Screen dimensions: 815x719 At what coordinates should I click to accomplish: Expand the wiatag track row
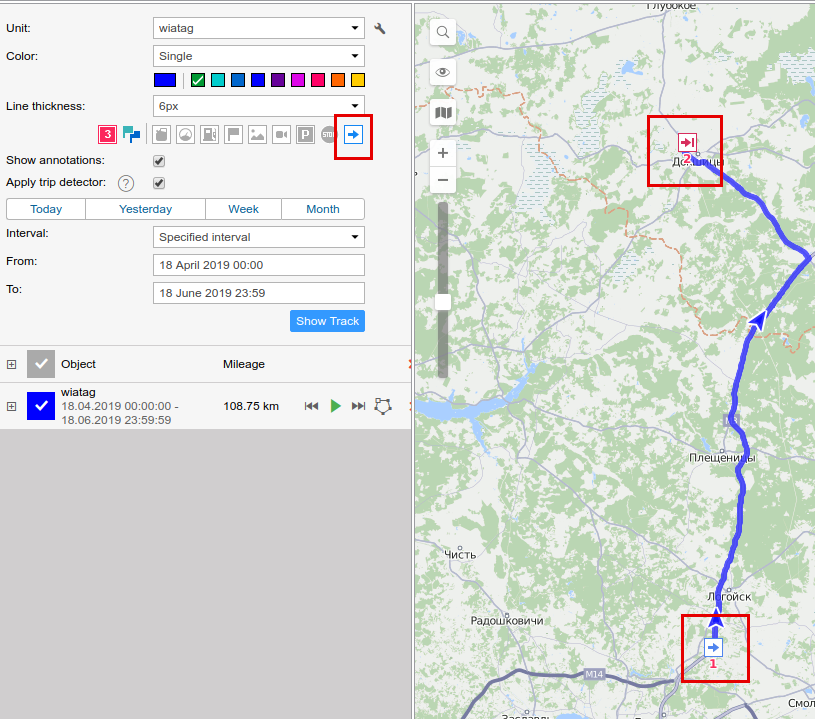click(x=11, y=406)
